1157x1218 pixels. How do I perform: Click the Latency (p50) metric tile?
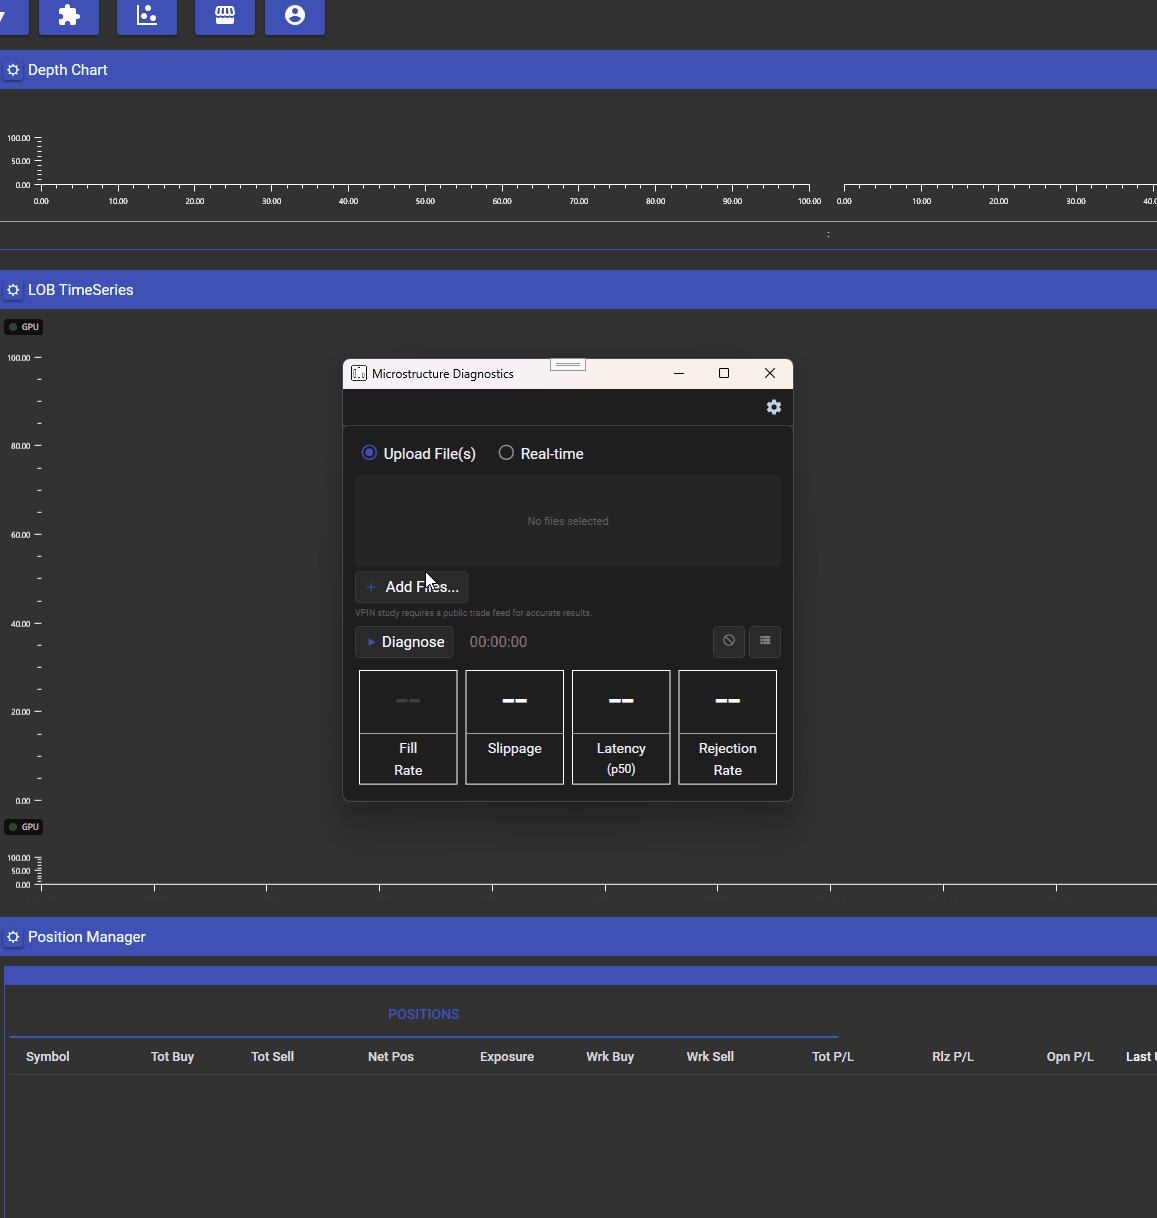point(621,727)
